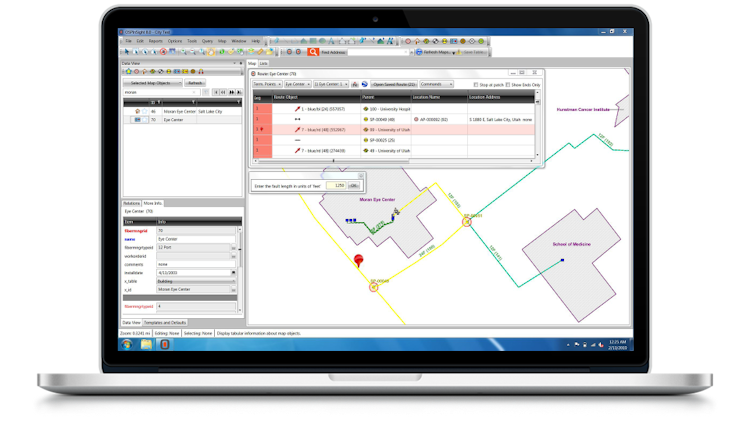Open the File menu

point(128,41)
